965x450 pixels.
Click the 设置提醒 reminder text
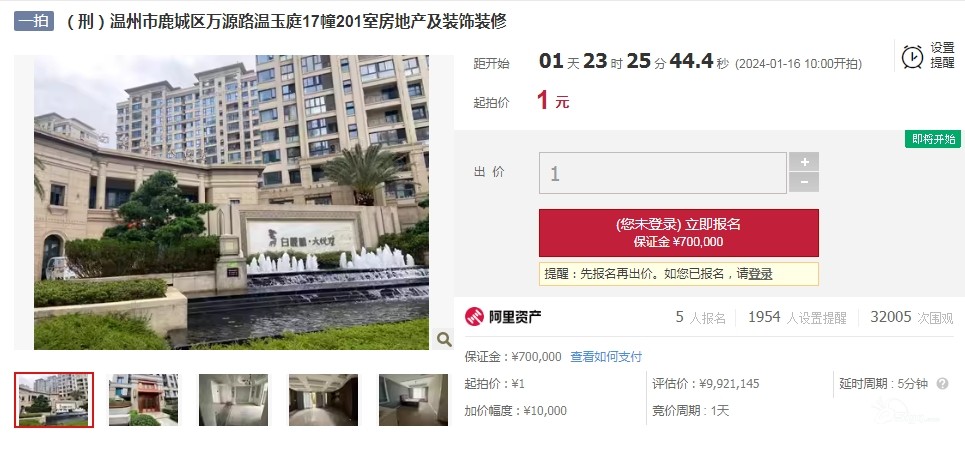942,55
